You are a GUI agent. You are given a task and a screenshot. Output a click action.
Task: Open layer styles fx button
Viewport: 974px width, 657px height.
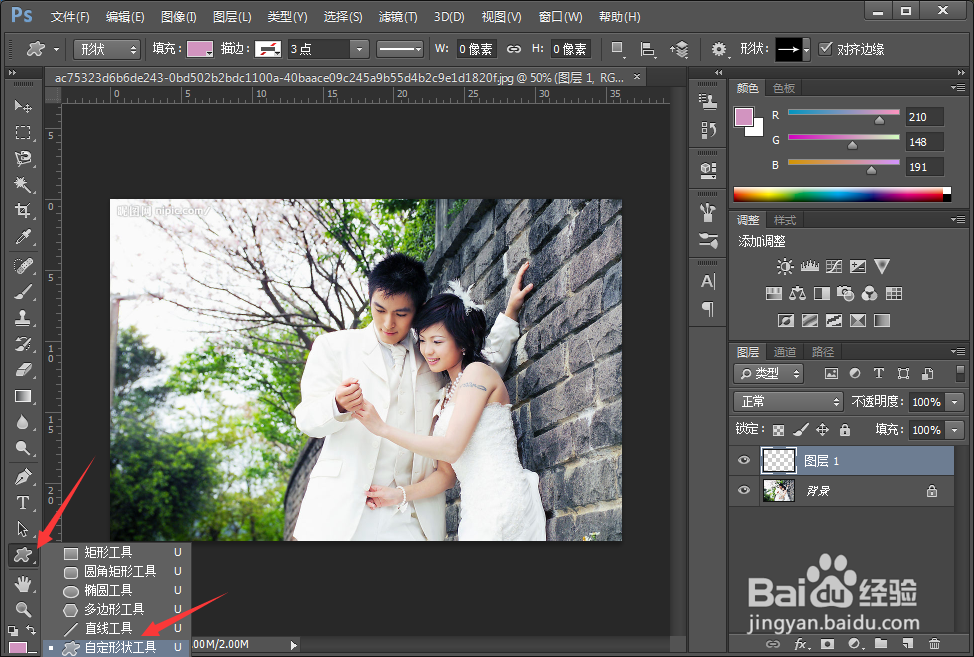tap(800, 644)
